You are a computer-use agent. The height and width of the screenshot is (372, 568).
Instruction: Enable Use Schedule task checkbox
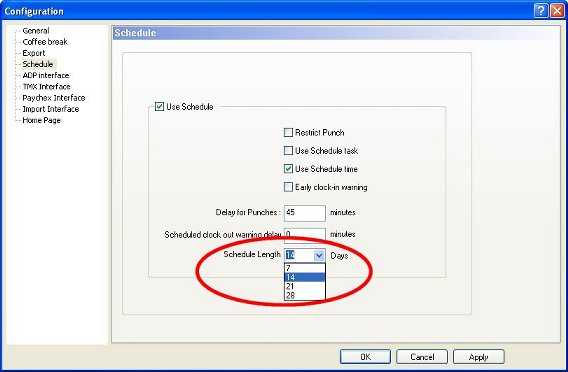288,151
